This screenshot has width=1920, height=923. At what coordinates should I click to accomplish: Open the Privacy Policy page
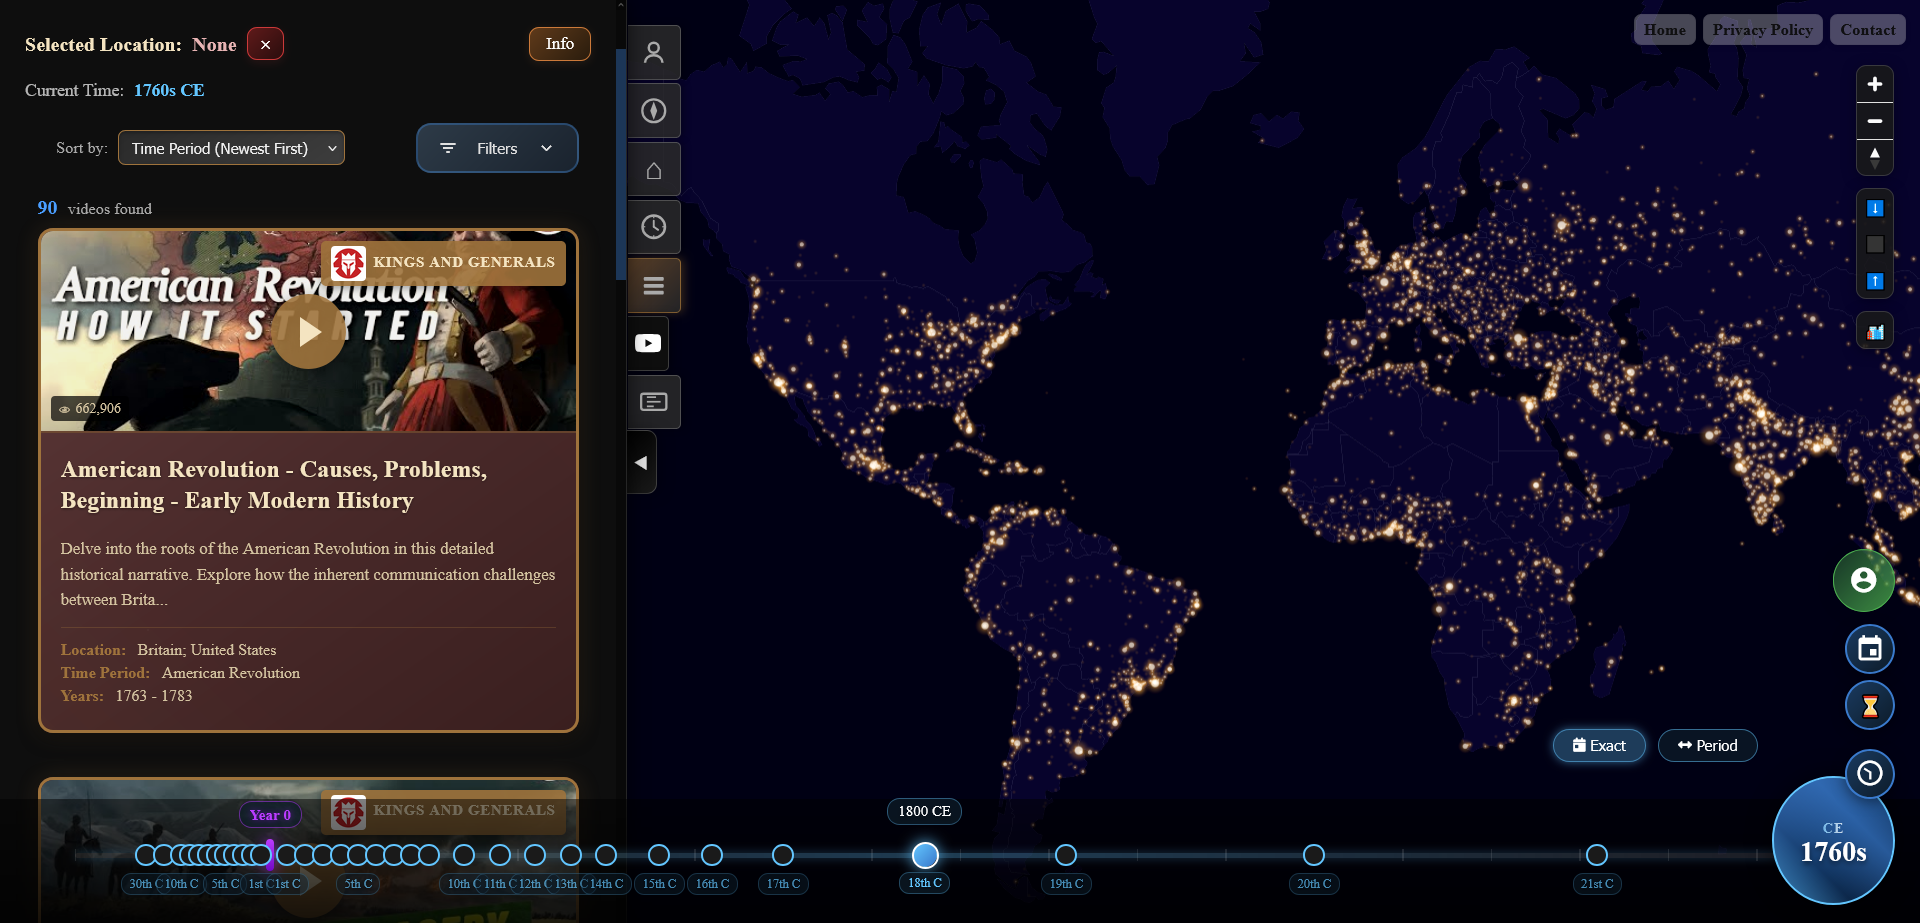1763,30
